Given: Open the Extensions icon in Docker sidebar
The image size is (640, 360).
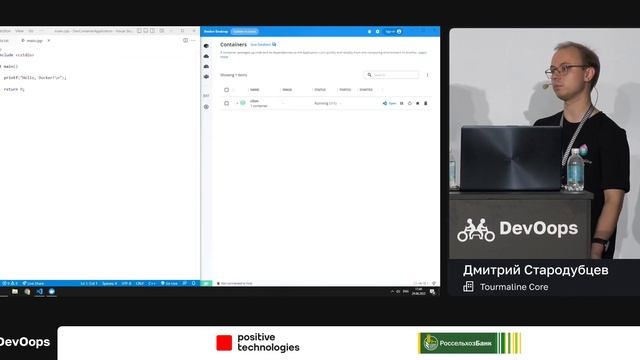Looking at the screenshot, I should pos(206,107).
